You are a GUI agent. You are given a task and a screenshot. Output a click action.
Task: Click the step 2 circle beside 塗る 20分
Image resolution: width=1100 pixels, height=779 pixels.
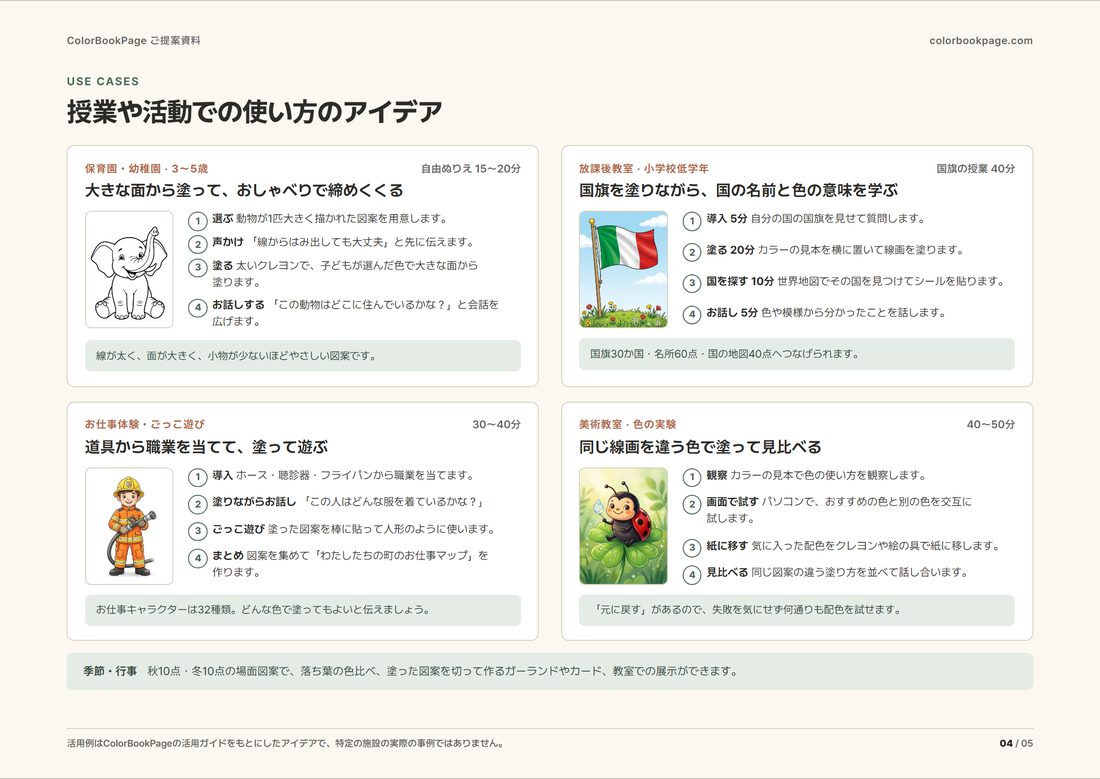(x=692, y=252)
